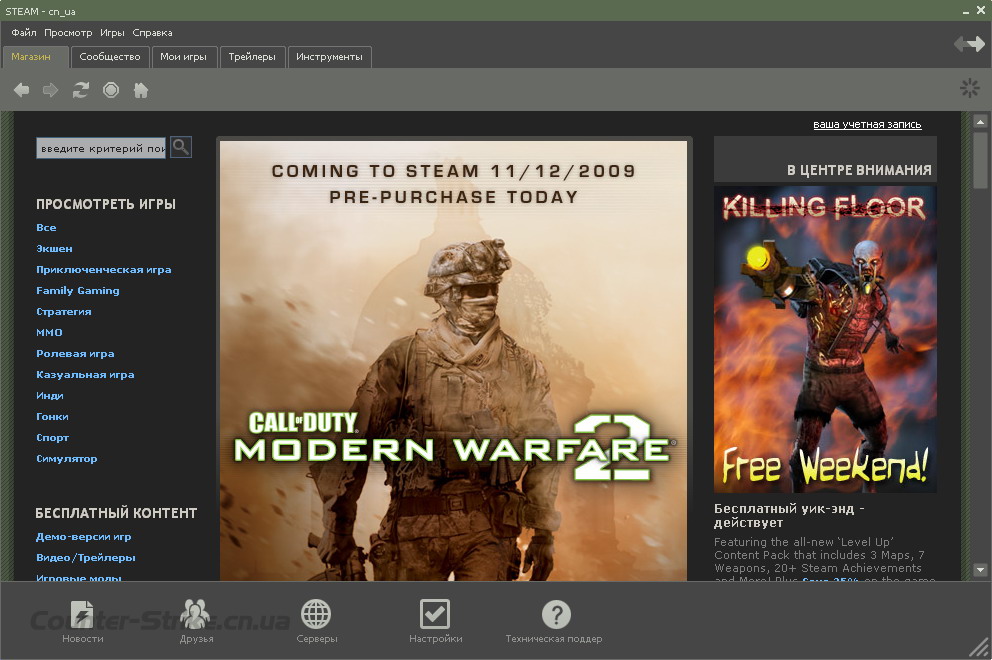Click the search magnifier button
Image resolution: width=992 pixels, height=660 pixels.
pos(181,147)
